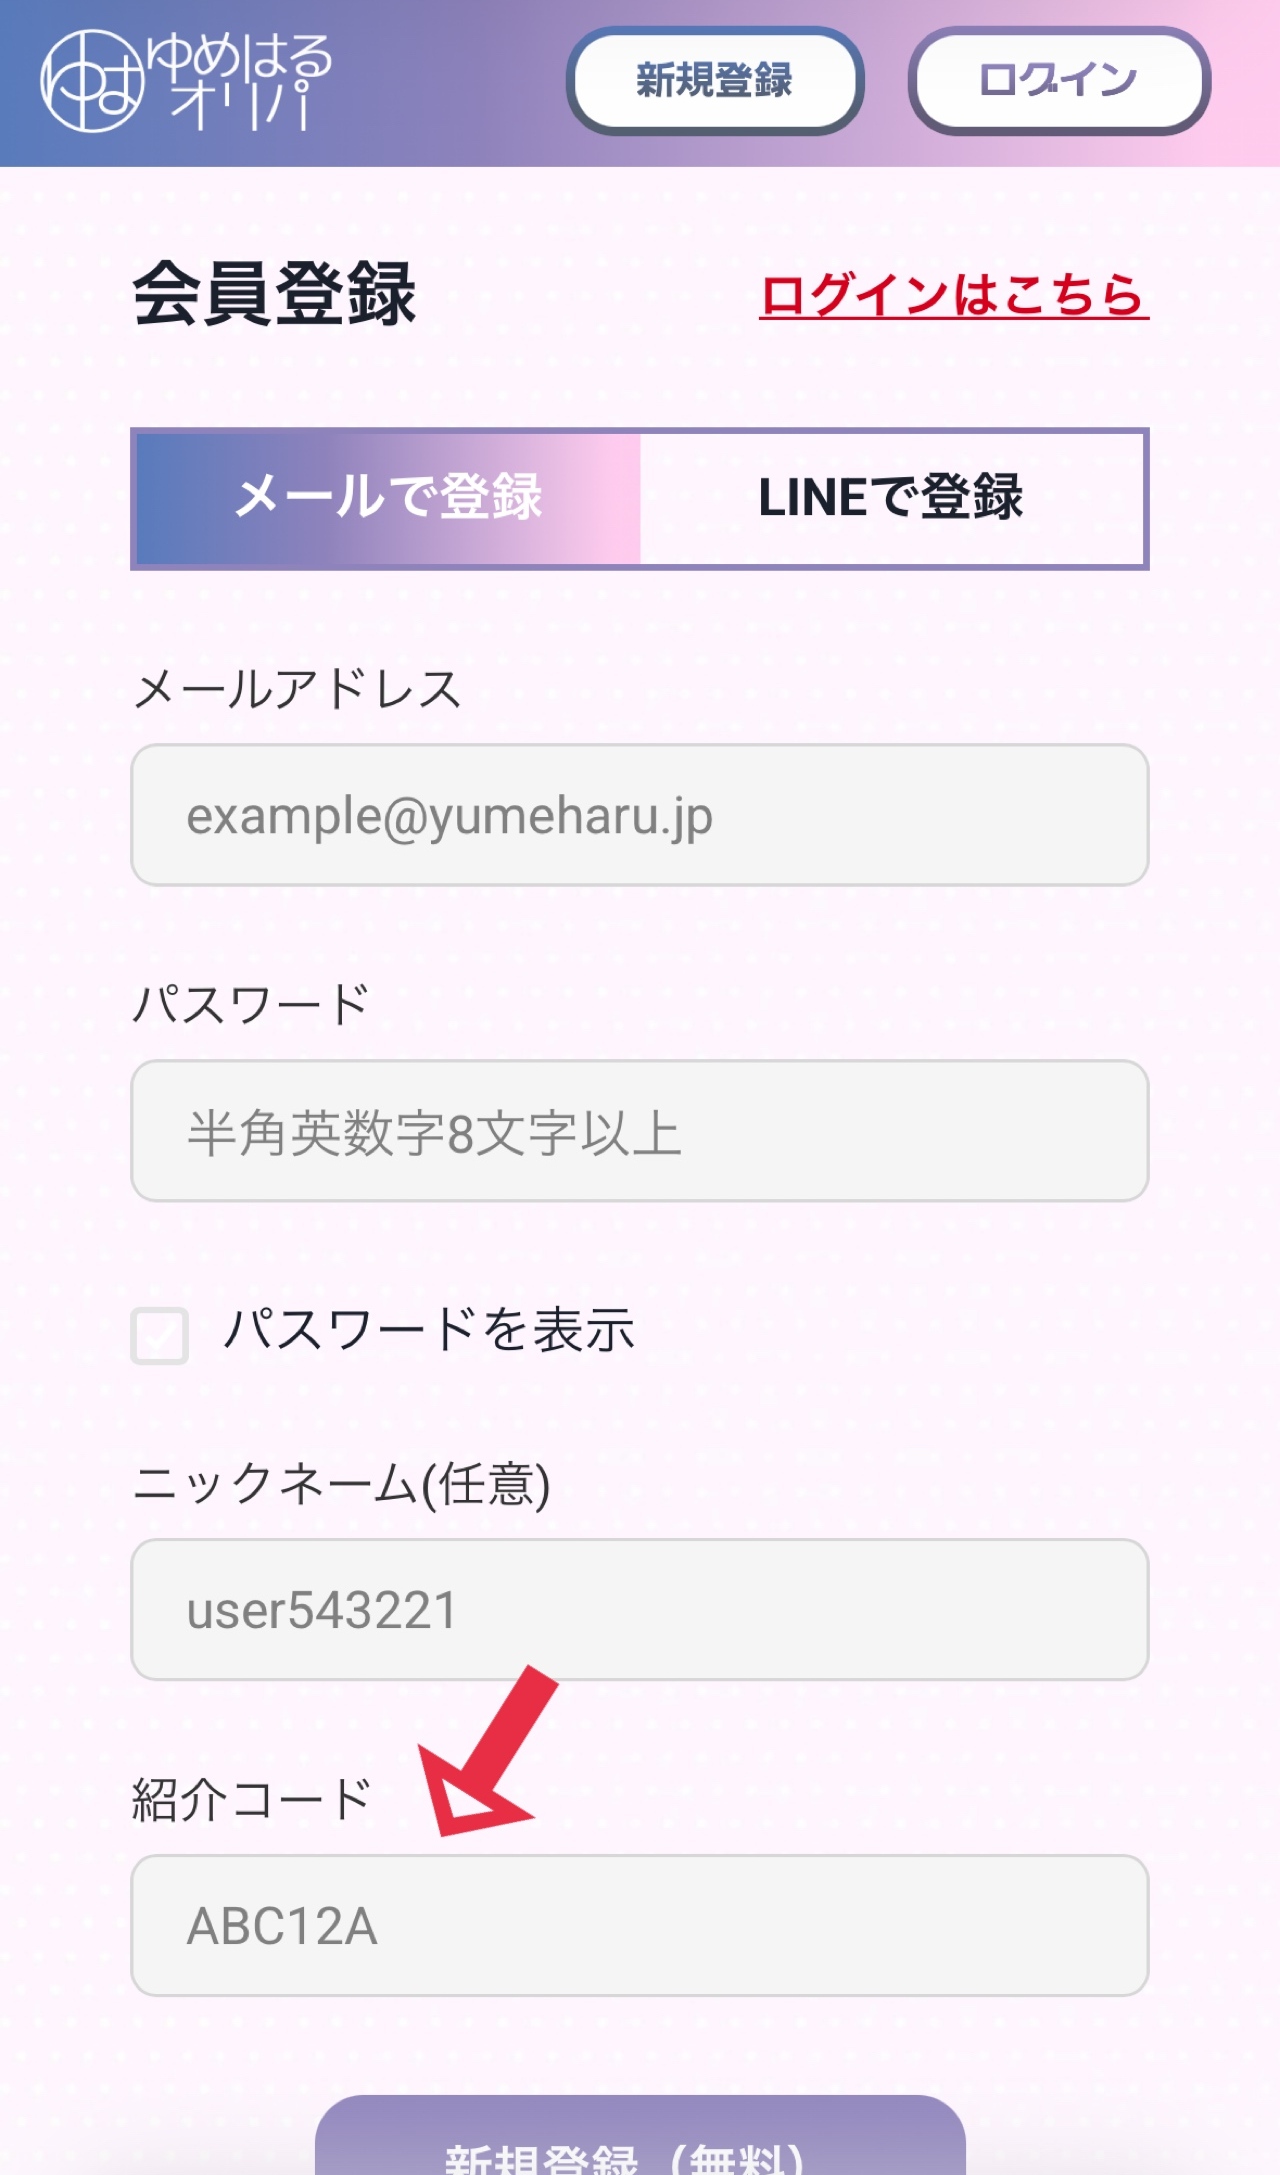Viewport: 1280px width, 2175px height.
Task: Click the ニックネーム(任意) label
Action: pyautogui.click(x=341, y=1485)
